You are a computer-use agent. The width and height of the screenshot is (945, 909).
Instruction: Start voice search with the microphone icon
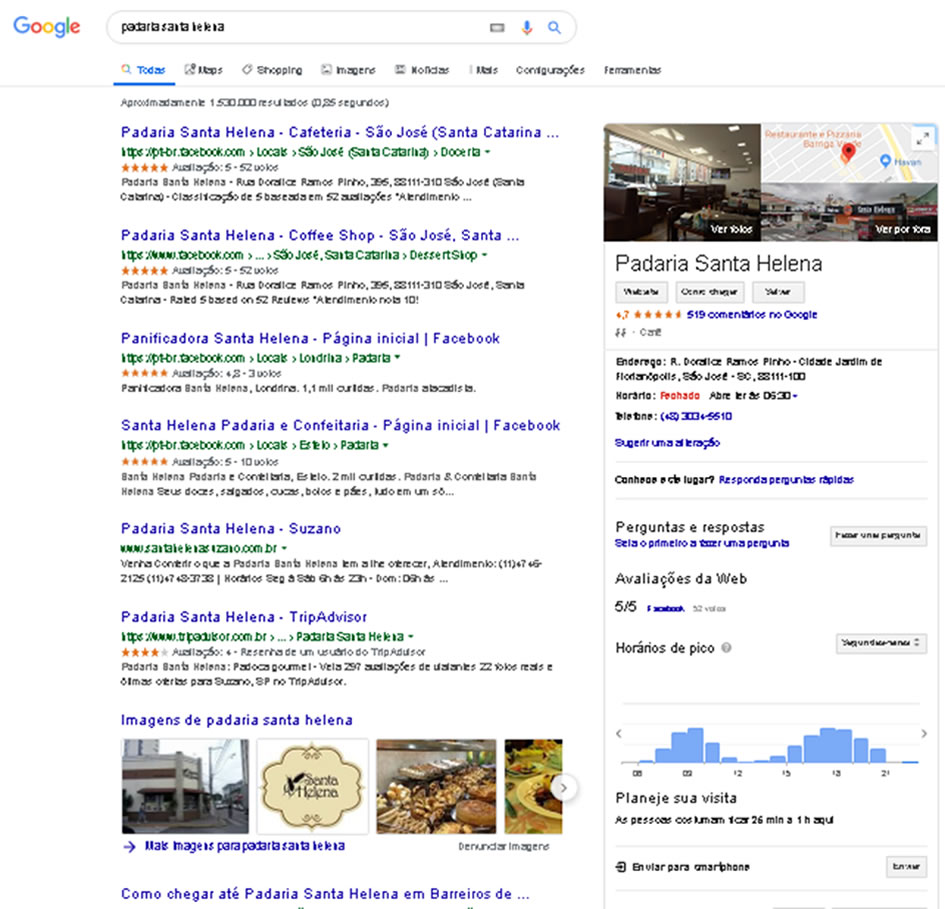click(x=527, y=28)
